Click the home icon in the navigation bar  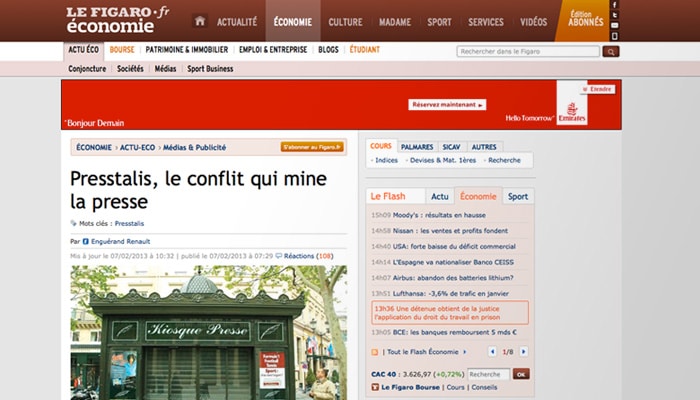[x=199, y=21]
